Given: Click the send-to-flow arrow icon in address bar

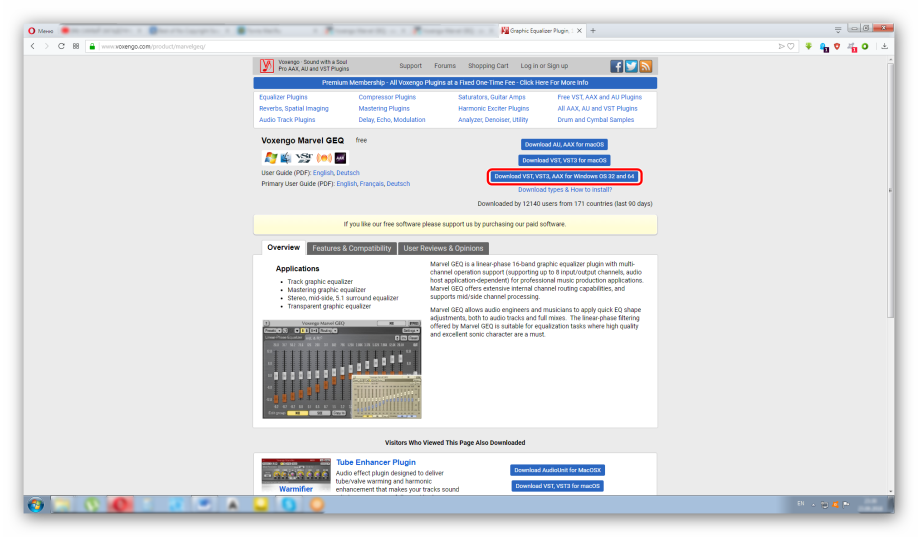Looking at the screenshot, I should point(781,46).
